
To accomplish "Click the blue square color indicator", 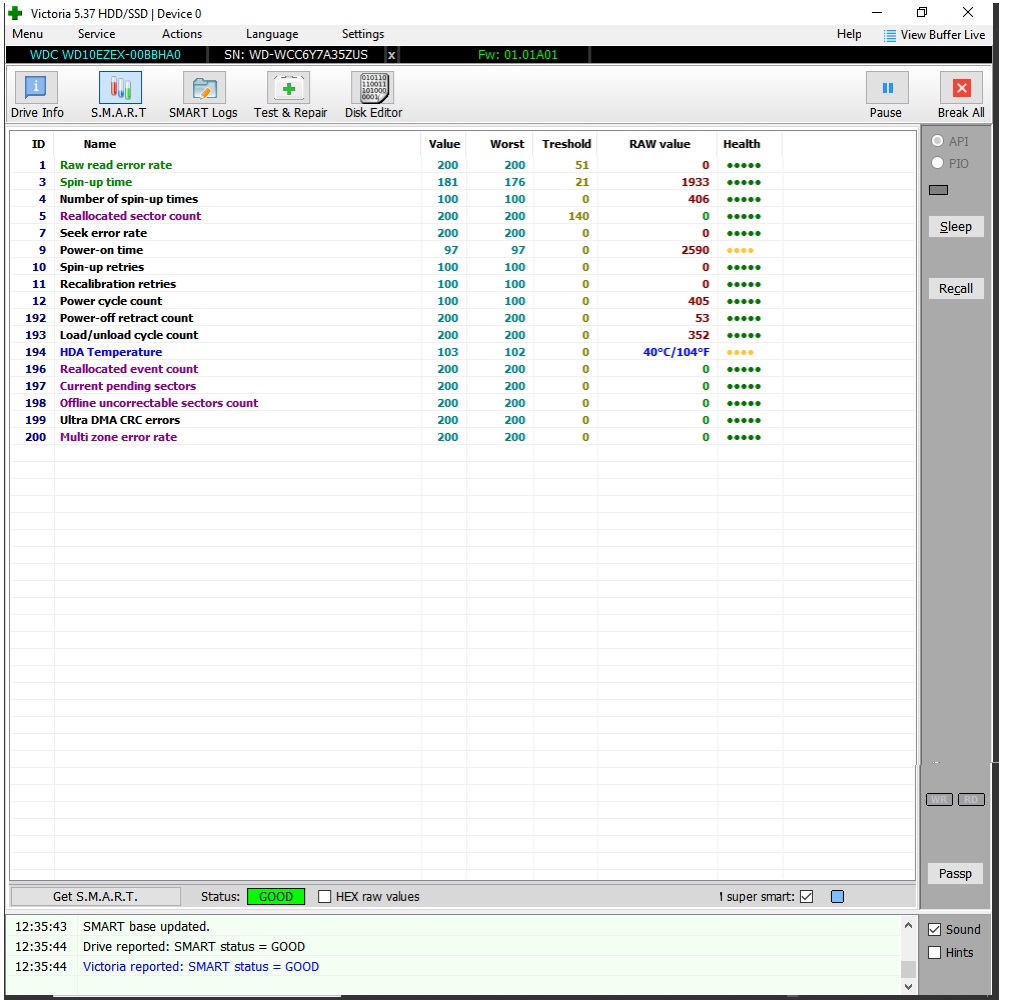I will click(837, 896).
